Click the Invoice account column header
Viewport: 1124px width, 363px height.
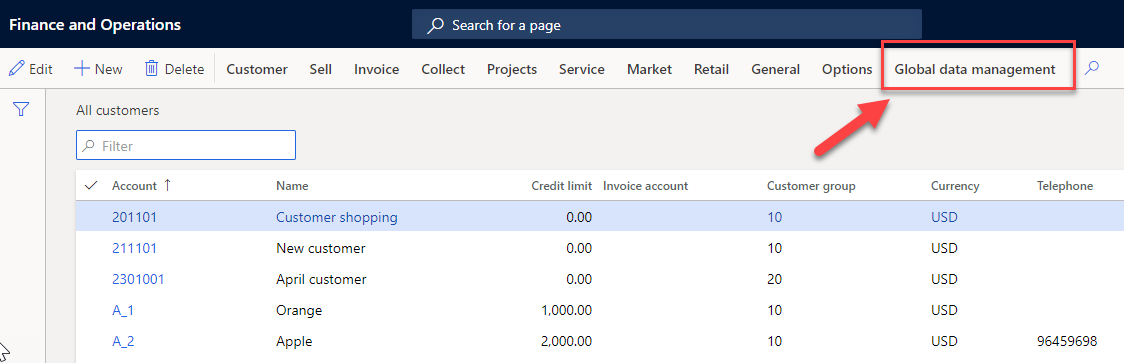[645, 186]
